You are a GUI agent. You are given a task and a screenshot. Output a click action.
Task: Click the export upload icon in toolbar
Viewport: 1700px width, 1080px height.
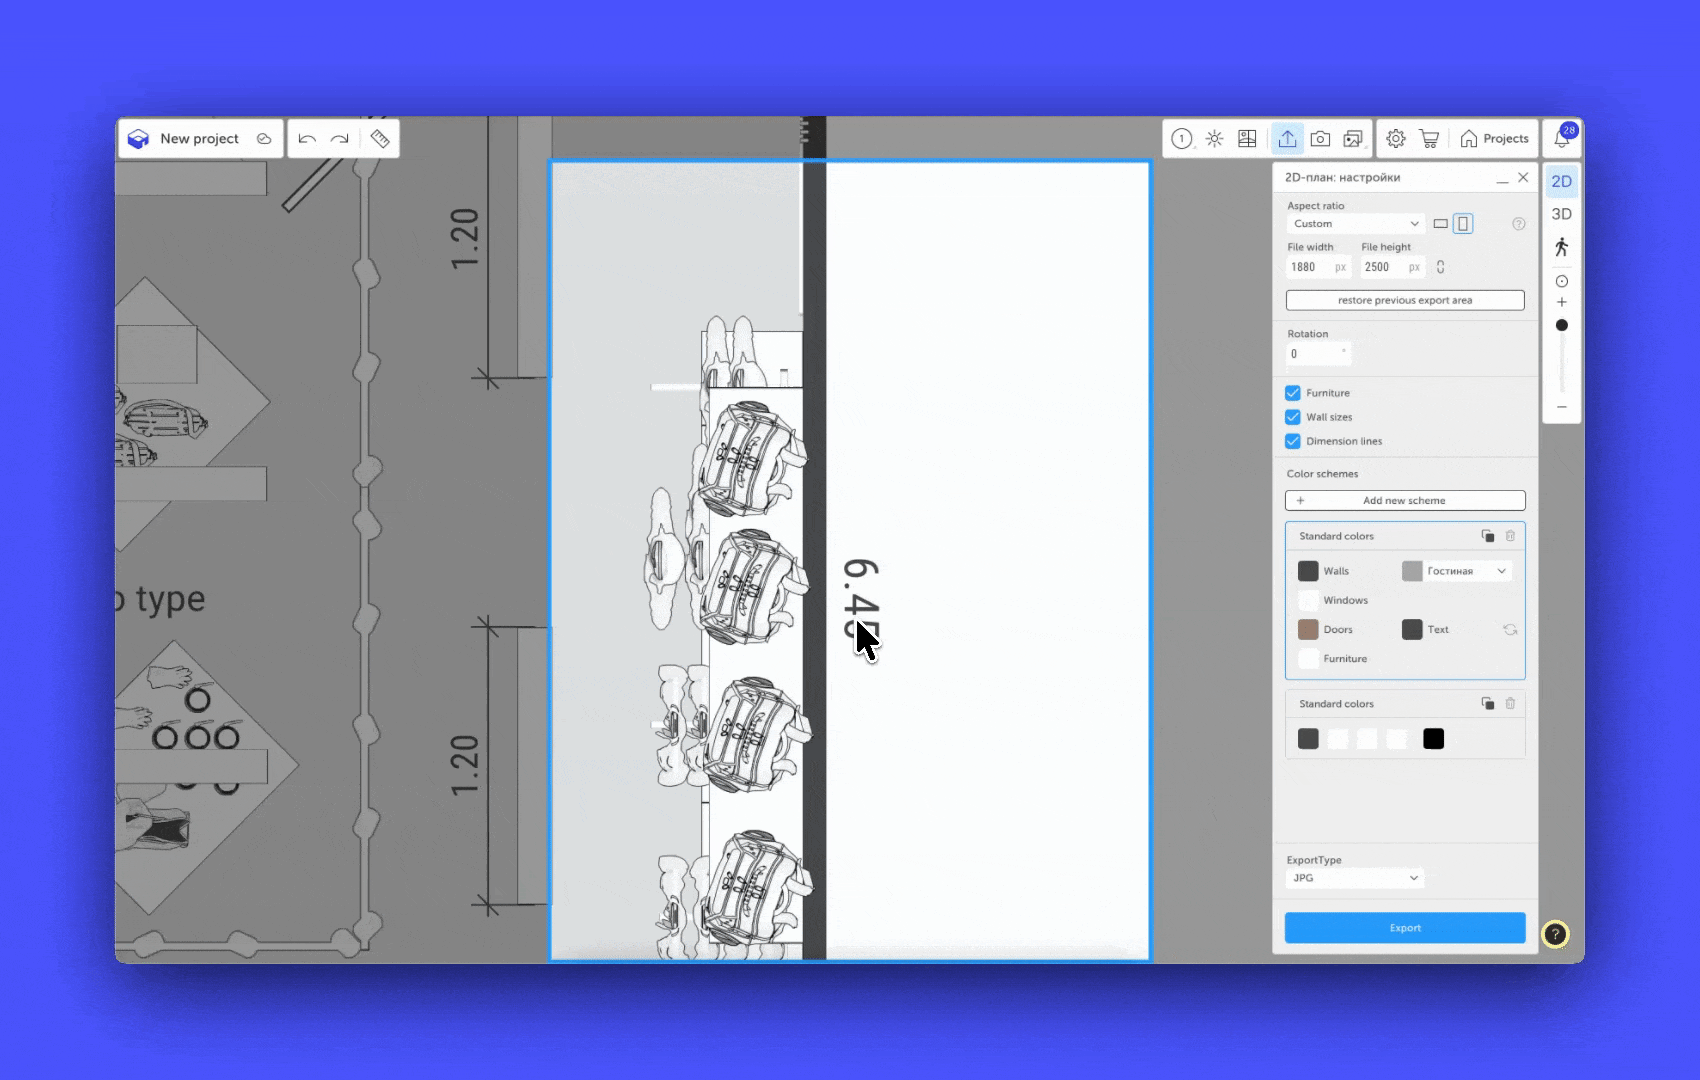pyautogui.click(x=1287, y=139)
